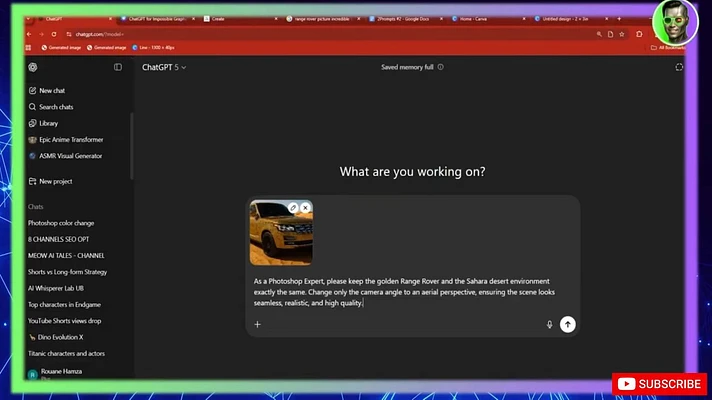
Task: Open the chat "MEOW AI TALES - CHANNEL"
Action: 66,256
